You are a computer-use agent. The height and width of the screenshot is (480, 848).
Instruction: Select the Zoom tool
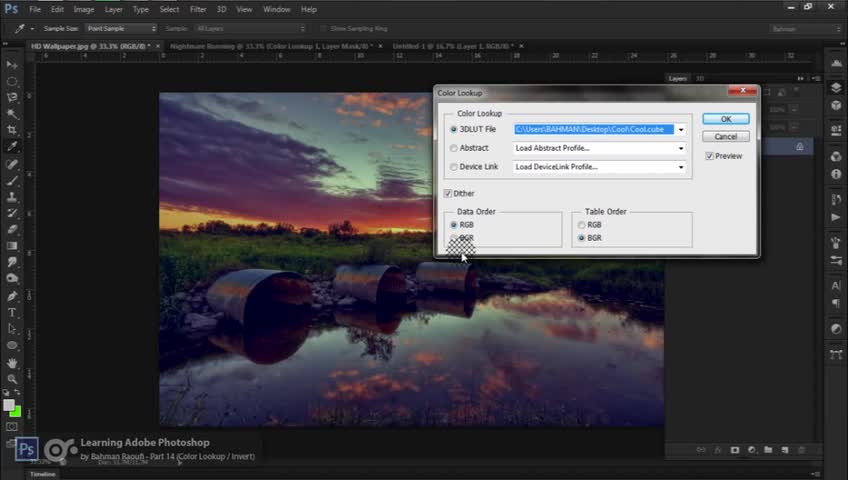coord(12,379)
